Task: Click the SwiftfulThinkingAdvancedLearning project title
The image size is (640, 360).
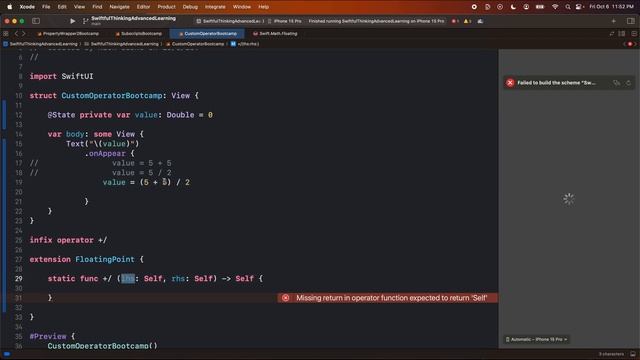Action: (x=133, y=18)
